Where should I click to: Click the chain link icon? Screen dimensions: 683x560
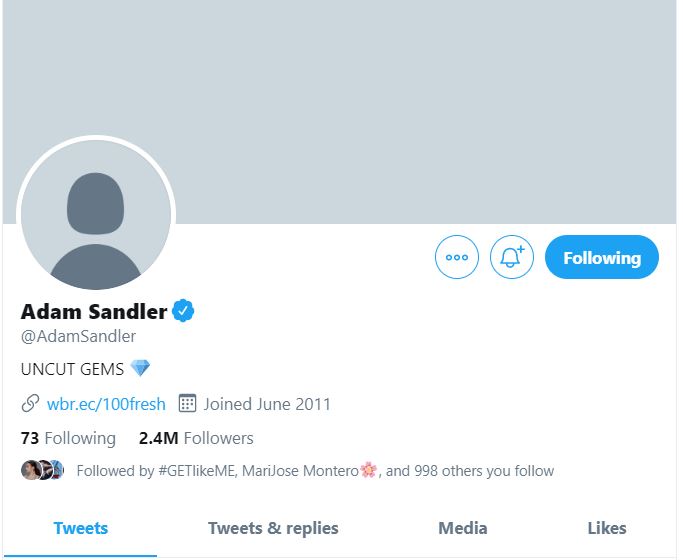point(30,404)
